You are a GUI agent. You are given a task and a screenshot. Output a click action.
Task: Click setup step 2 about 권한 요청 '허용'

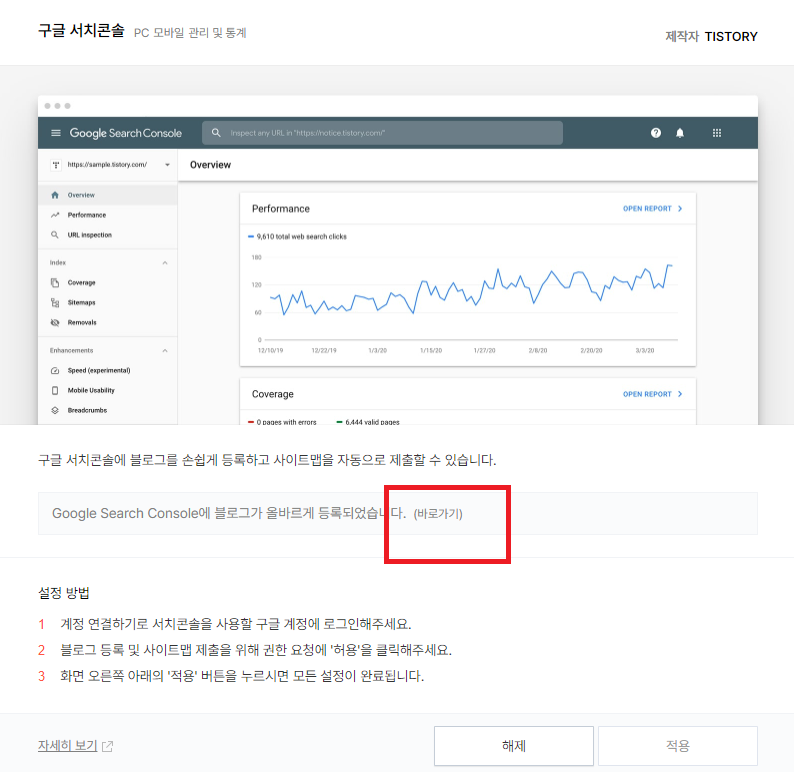click(x=256, y=650)
